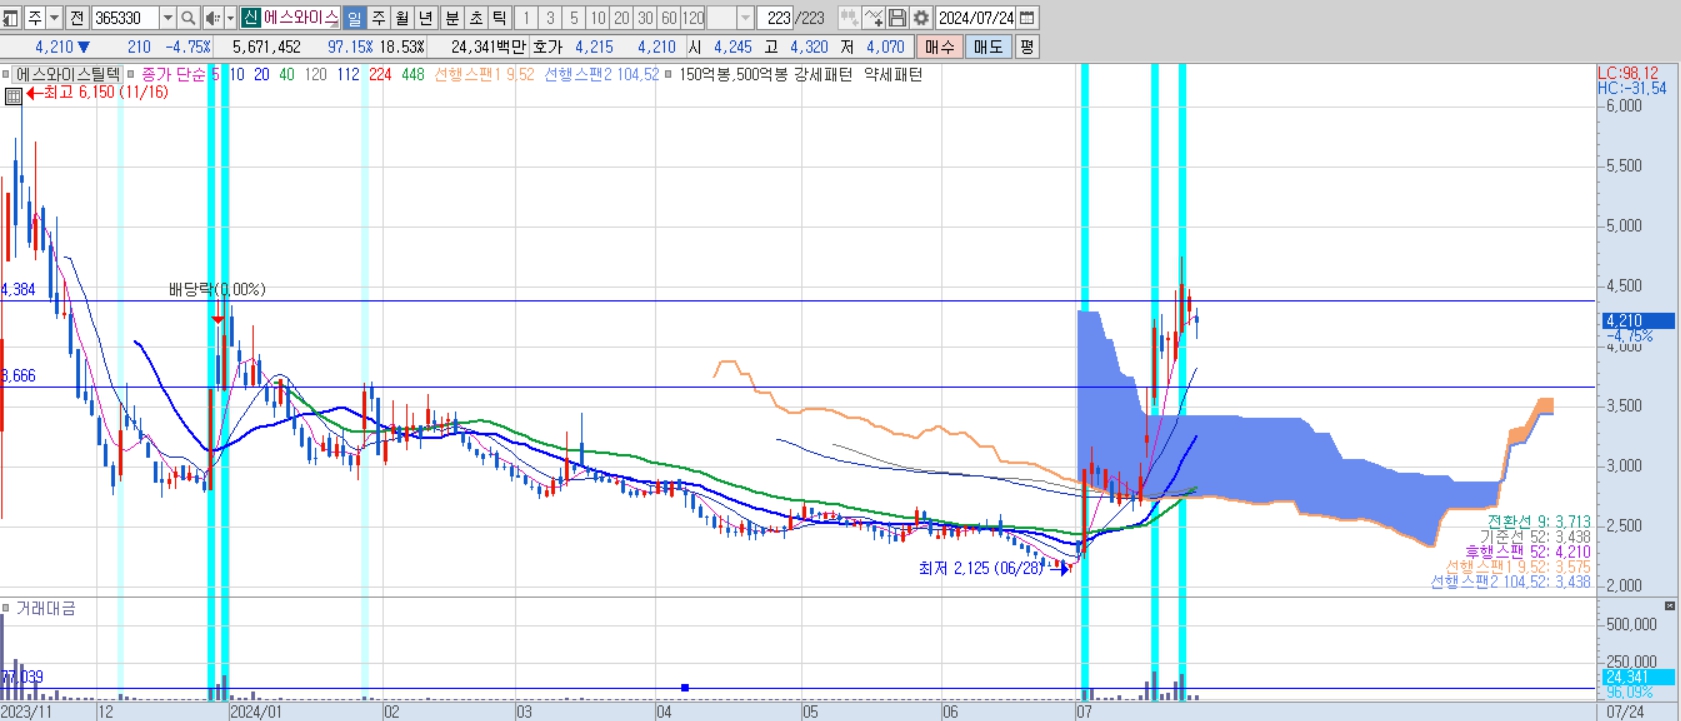
Task: Click the crosshair plus tool icon
Action: [x=873, y=18]
